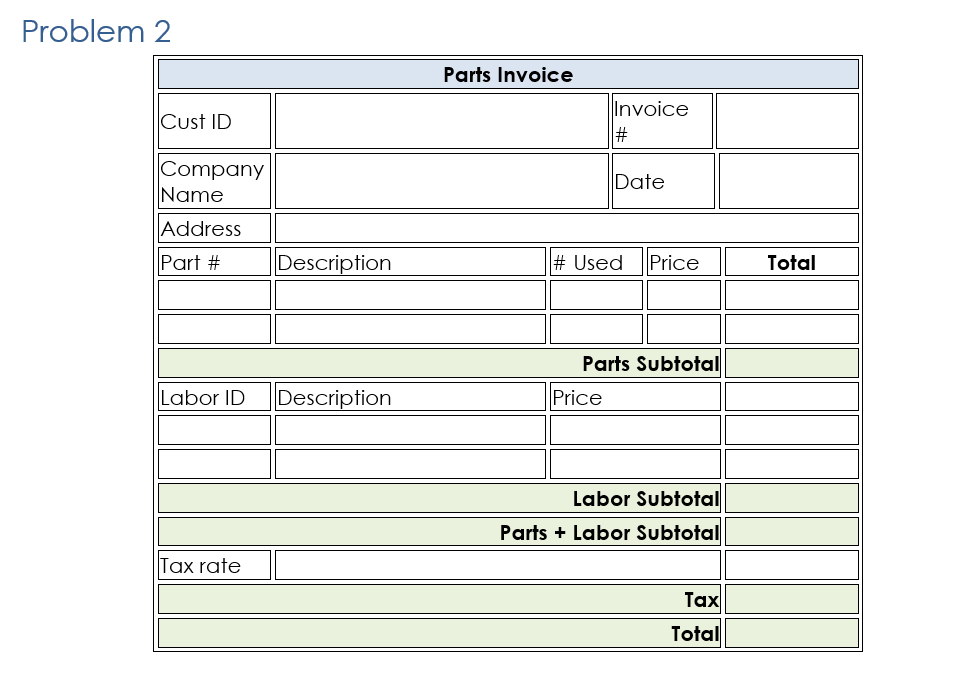957x680 pixels.
Task: Click the bold Total column header
Action: coord(791,261)
